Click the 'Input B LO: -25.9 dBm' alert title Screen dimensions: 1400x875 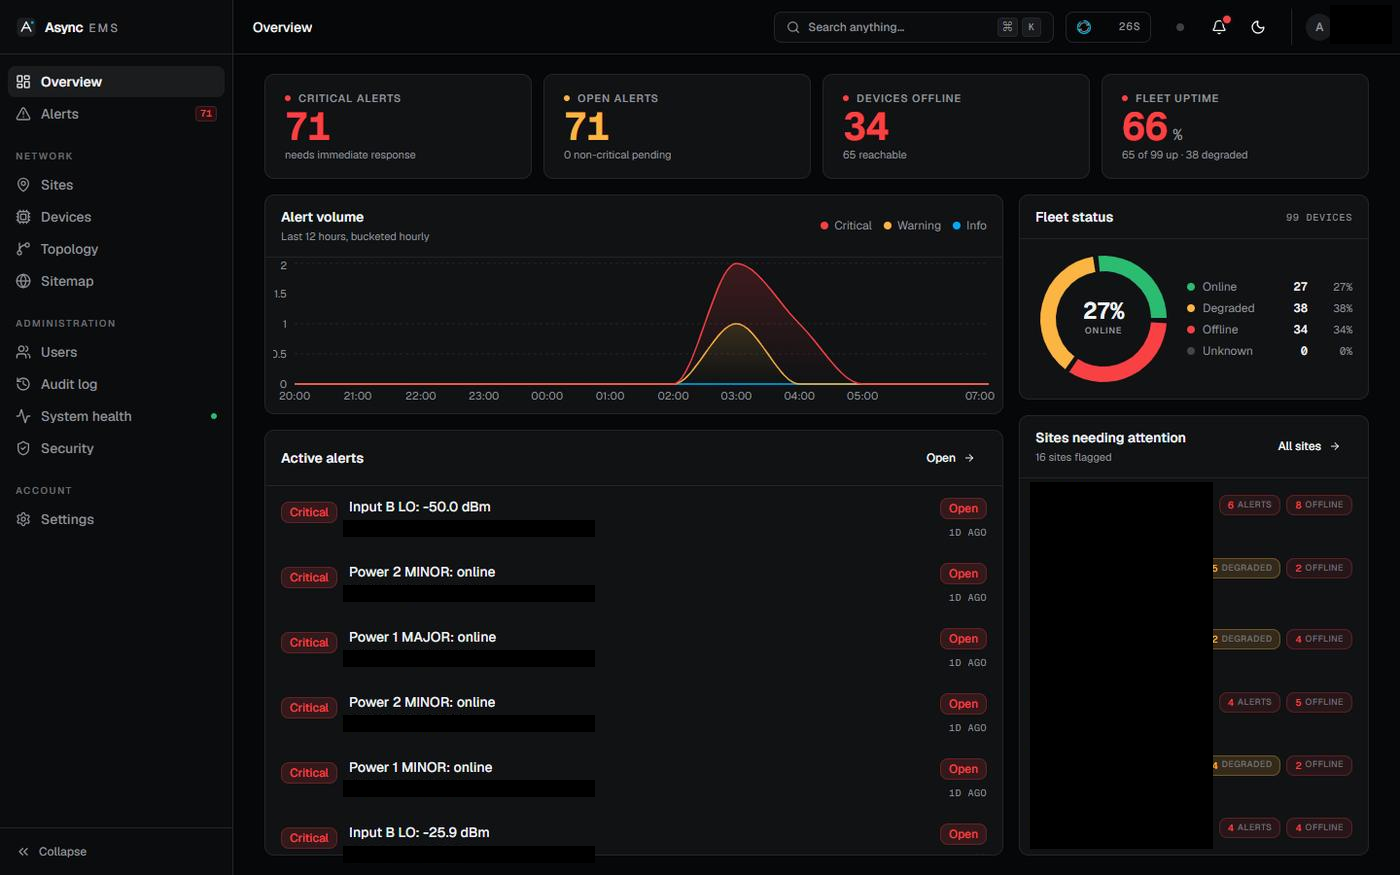click(419, 832)
